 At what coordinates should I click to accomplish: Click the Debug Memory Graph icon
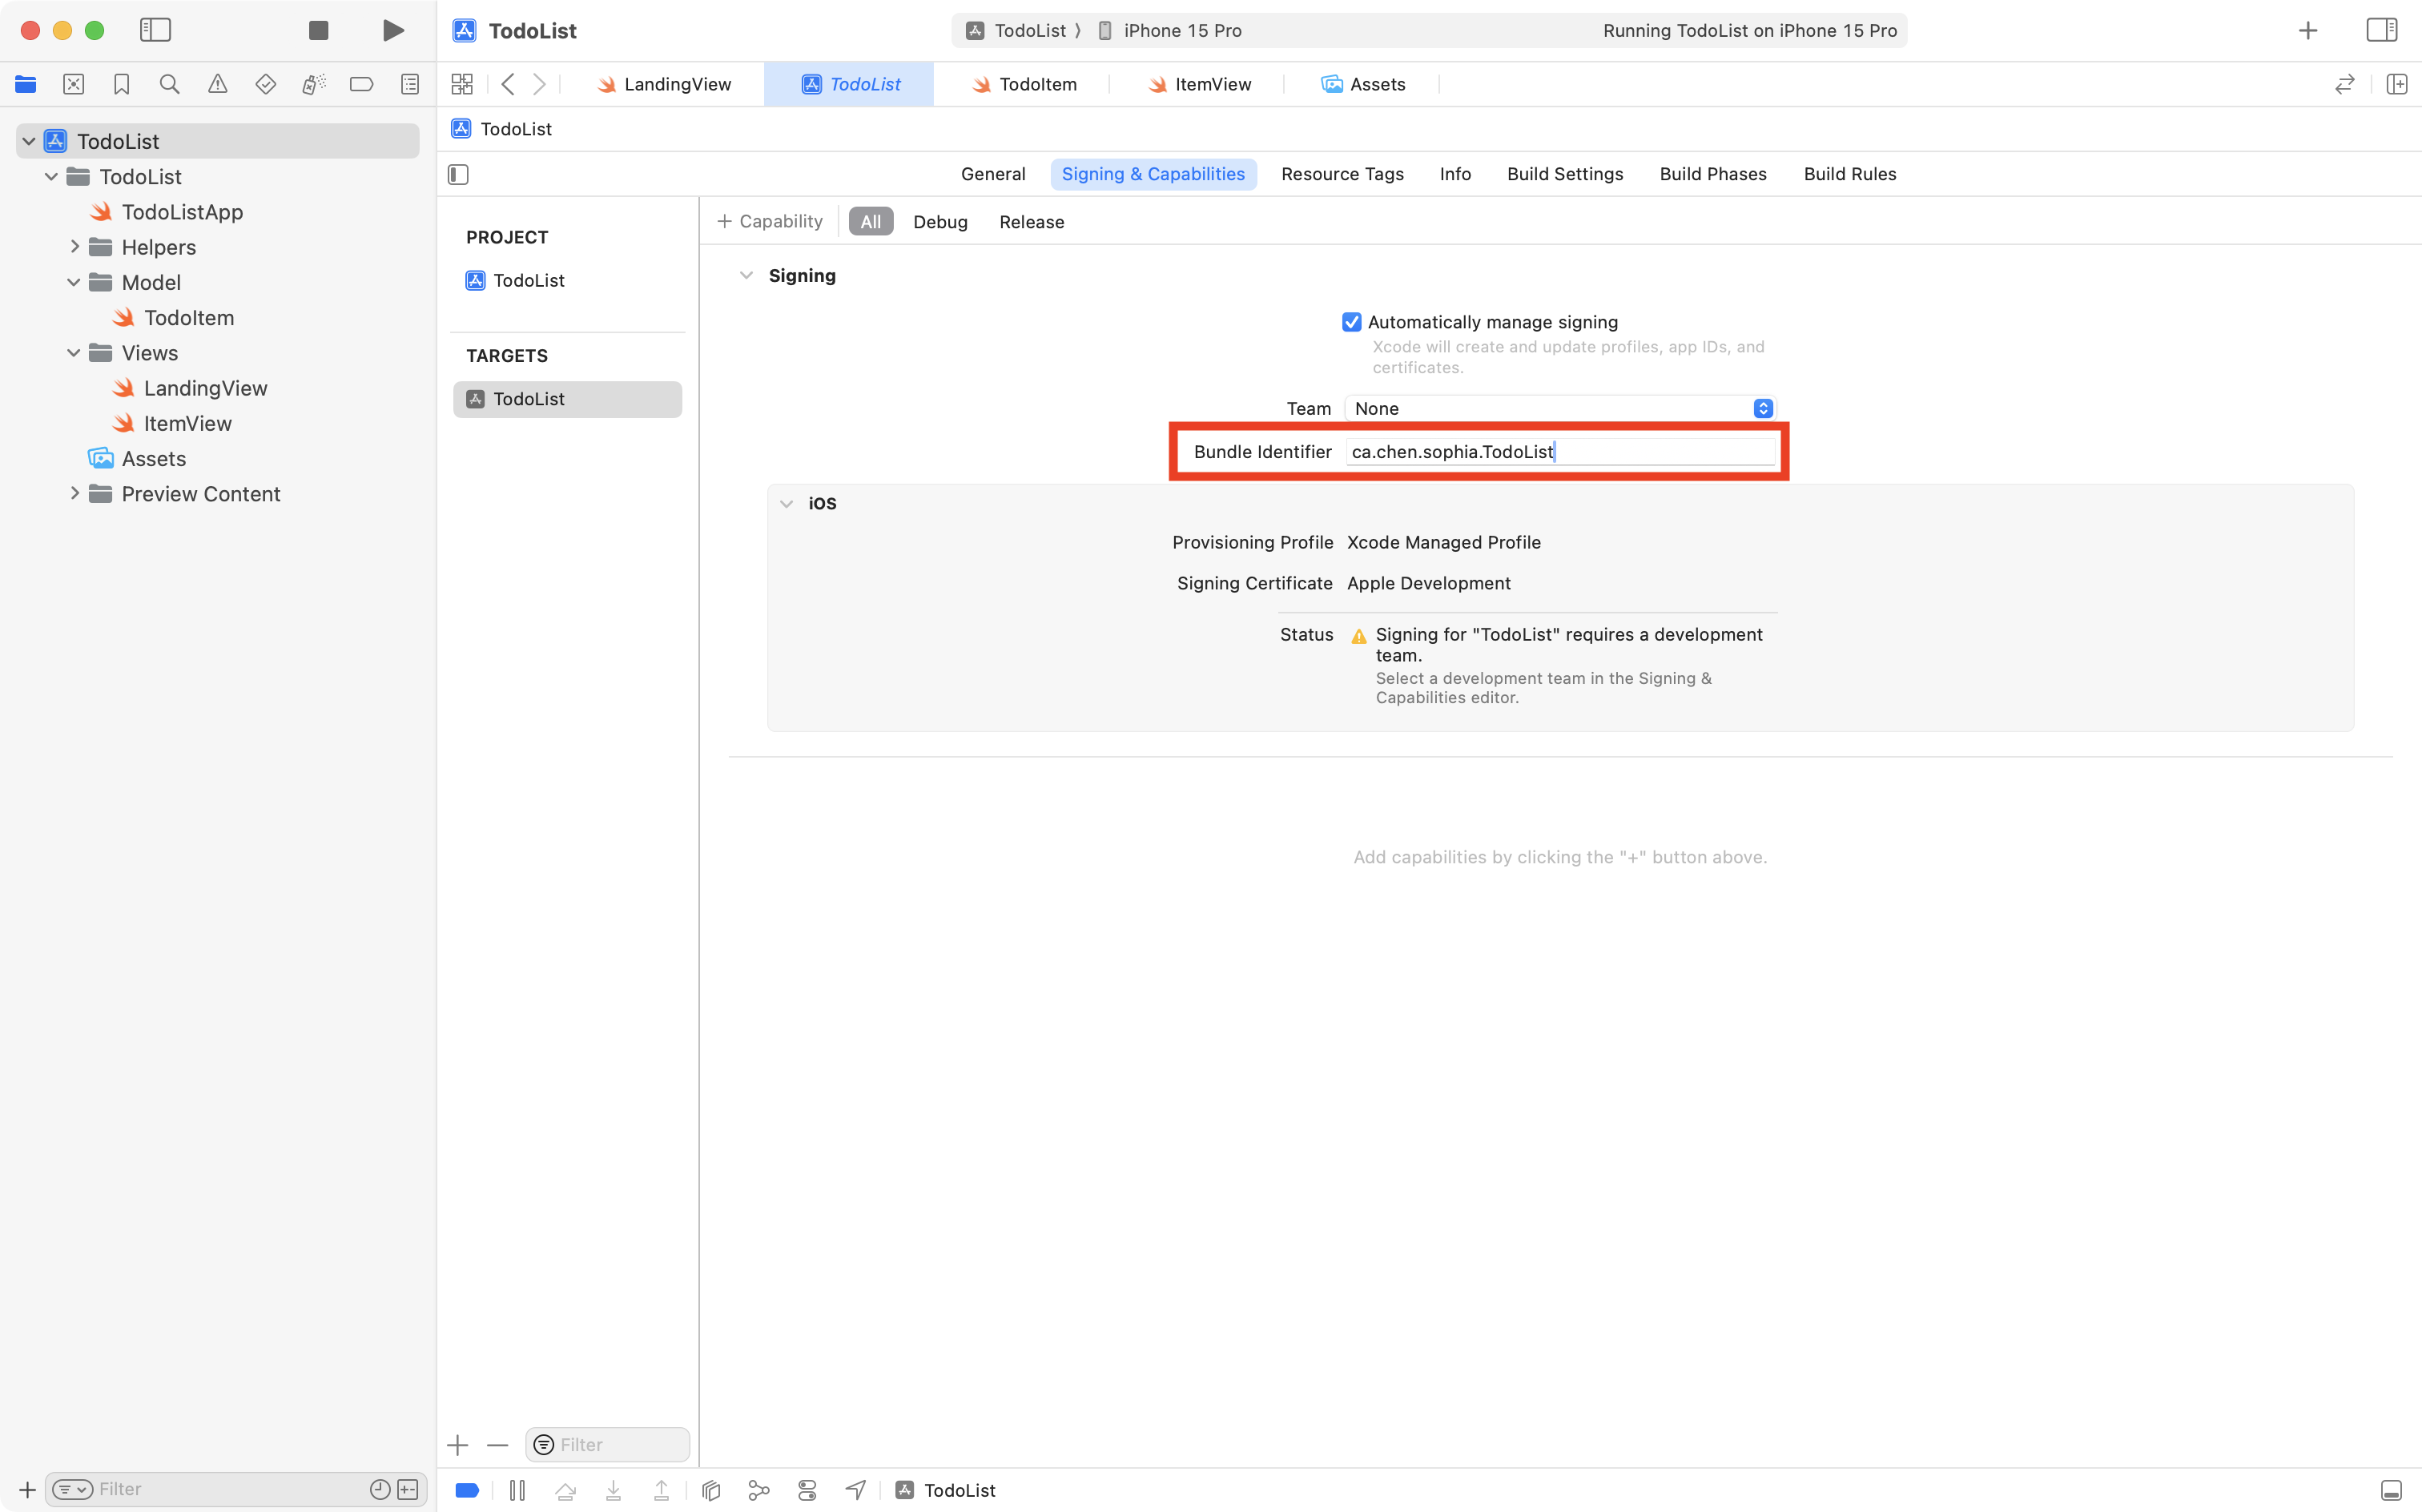pos(759,1490)
